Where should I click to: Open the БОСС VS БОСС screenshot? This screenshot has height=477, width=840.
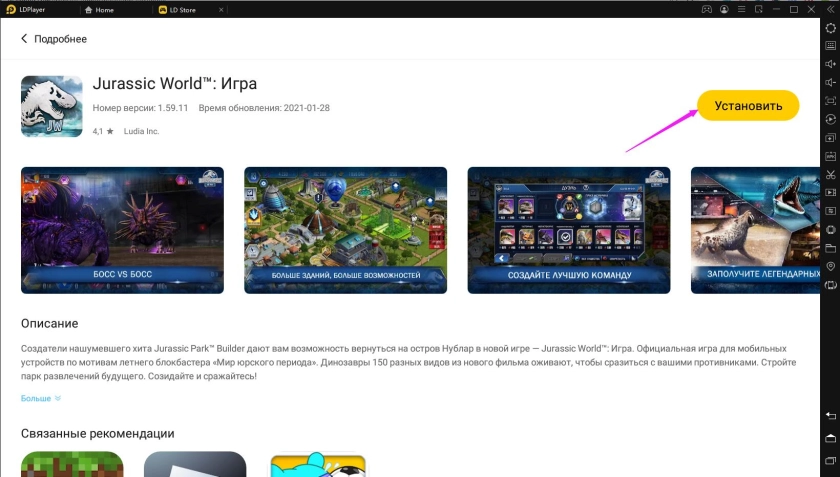click(x=122, y=230)
